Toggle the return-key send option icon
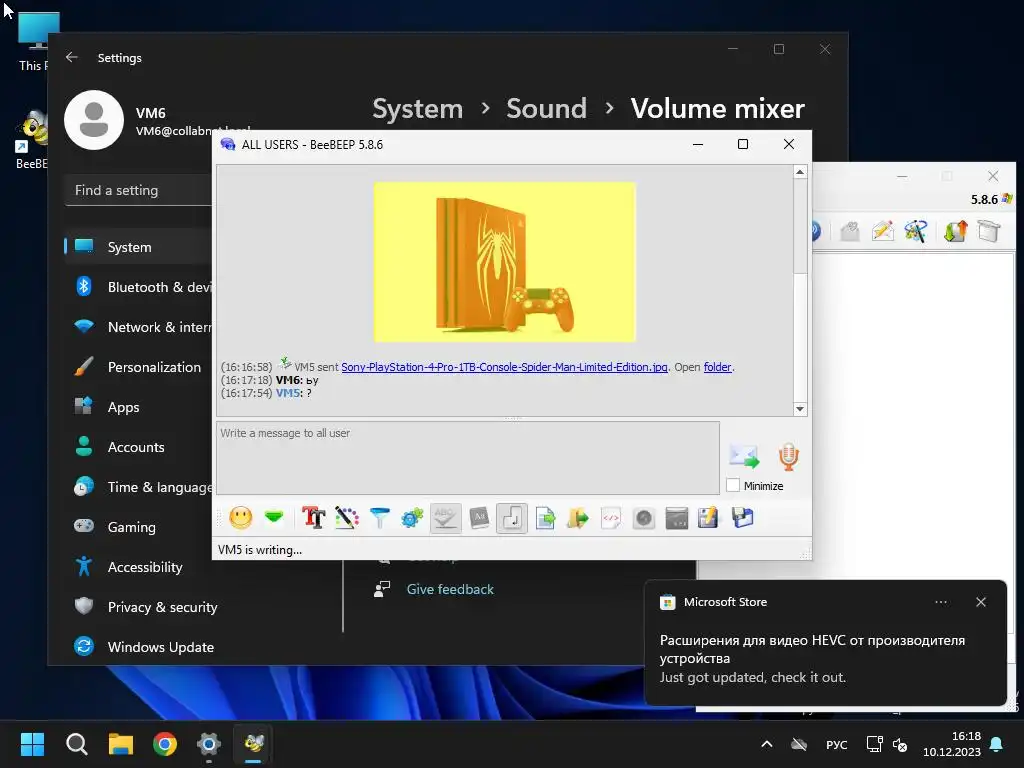The image size is (1024, 768). click(511, 518)
